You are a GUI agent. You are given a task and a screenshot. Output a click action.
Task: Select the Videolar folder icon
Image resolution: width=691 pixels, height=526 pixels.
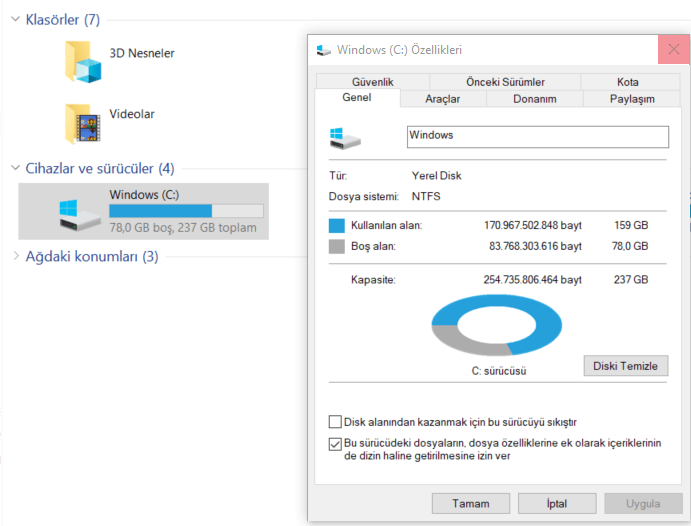[x=83, y=124]
